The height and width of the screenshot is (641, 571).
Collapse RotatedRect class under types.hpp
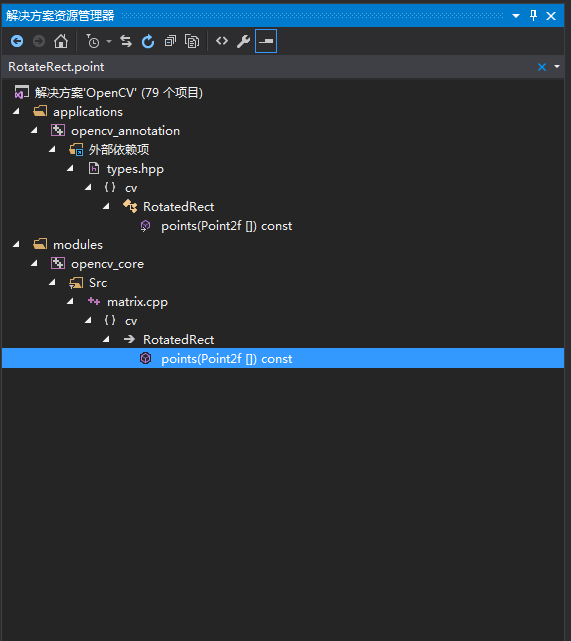106,206
